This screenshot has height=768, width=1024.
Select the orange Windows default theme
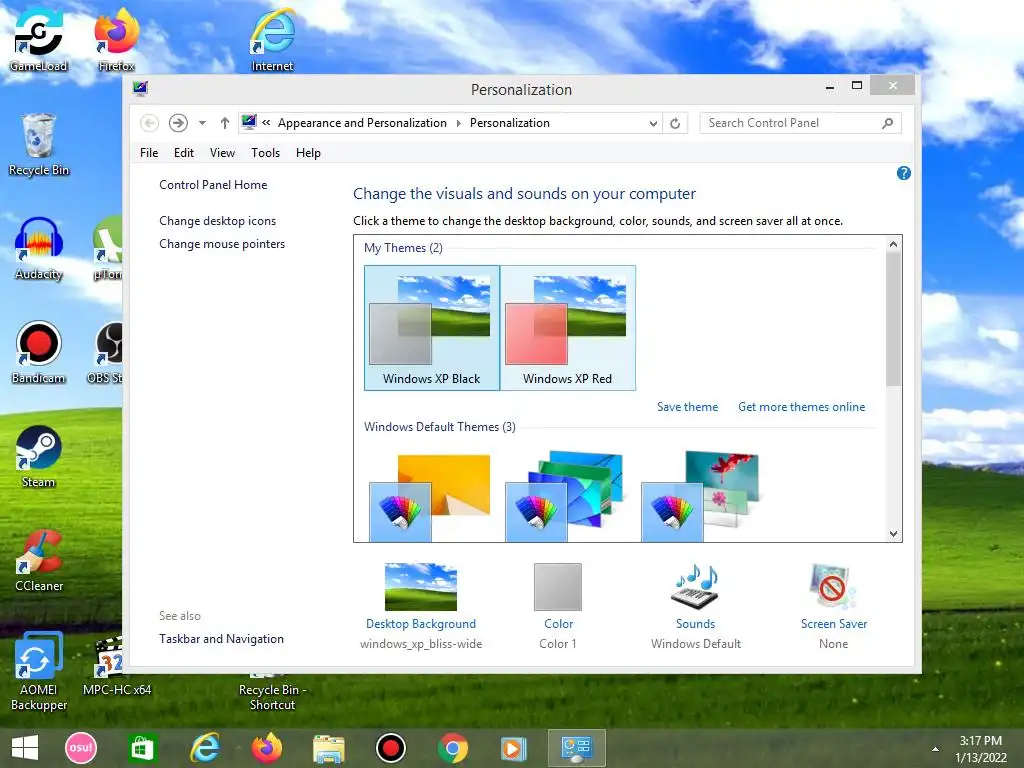pyautogui.click(x=431, y=498)
